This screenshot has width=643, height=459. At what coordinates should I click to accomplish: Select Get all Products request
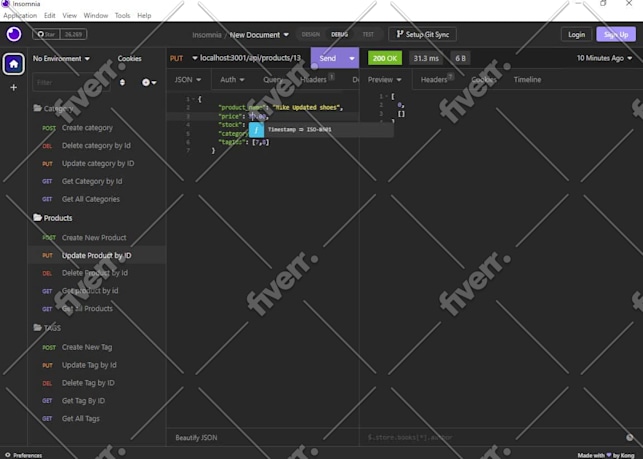pyautogui.click(x=96, y=309)
